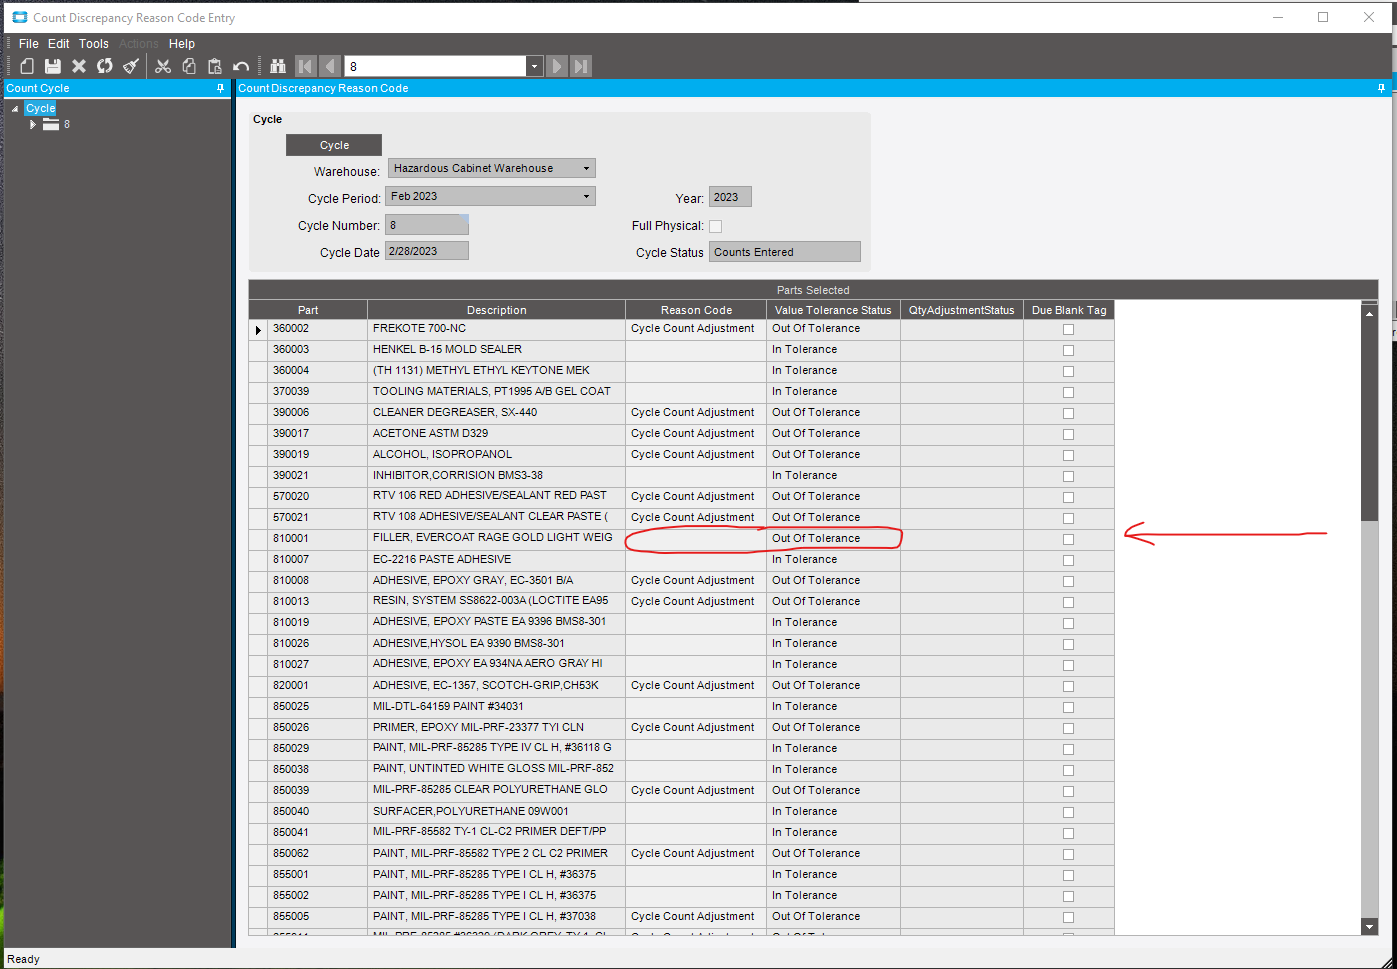Sort by the Reason Code column header
Screen dimensions: 1397x969
696,310
